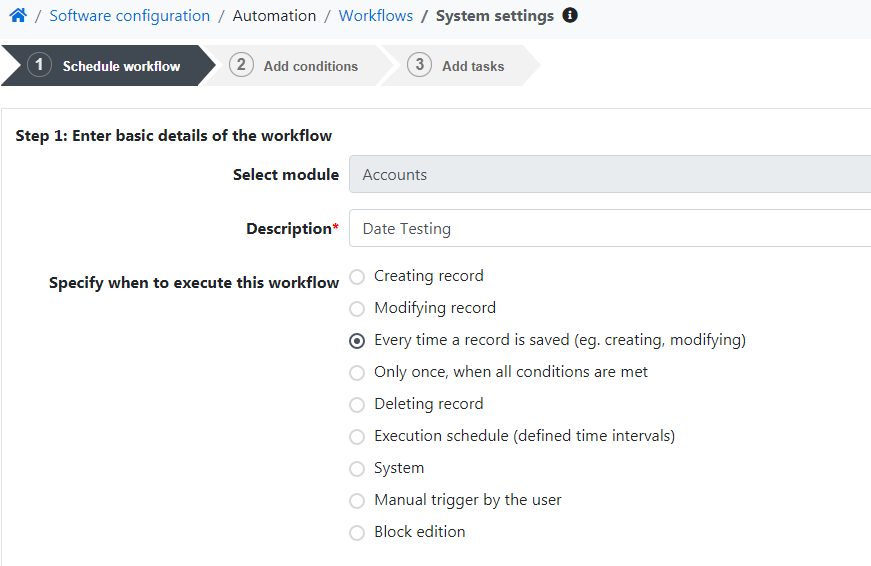Select Modifying record radio option
Screen dimensions: 871x566
357,308
